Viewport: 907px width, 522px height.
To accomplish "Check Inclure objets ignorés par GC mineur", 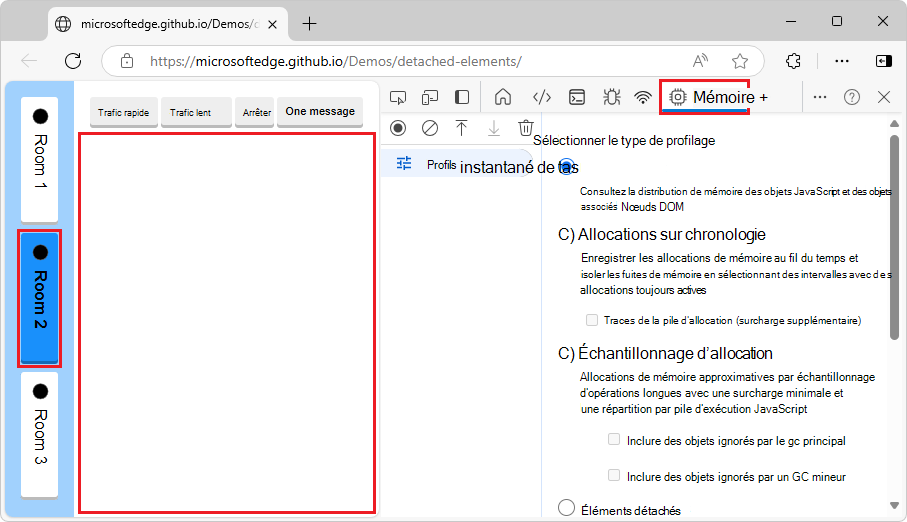I will point(614,475).
